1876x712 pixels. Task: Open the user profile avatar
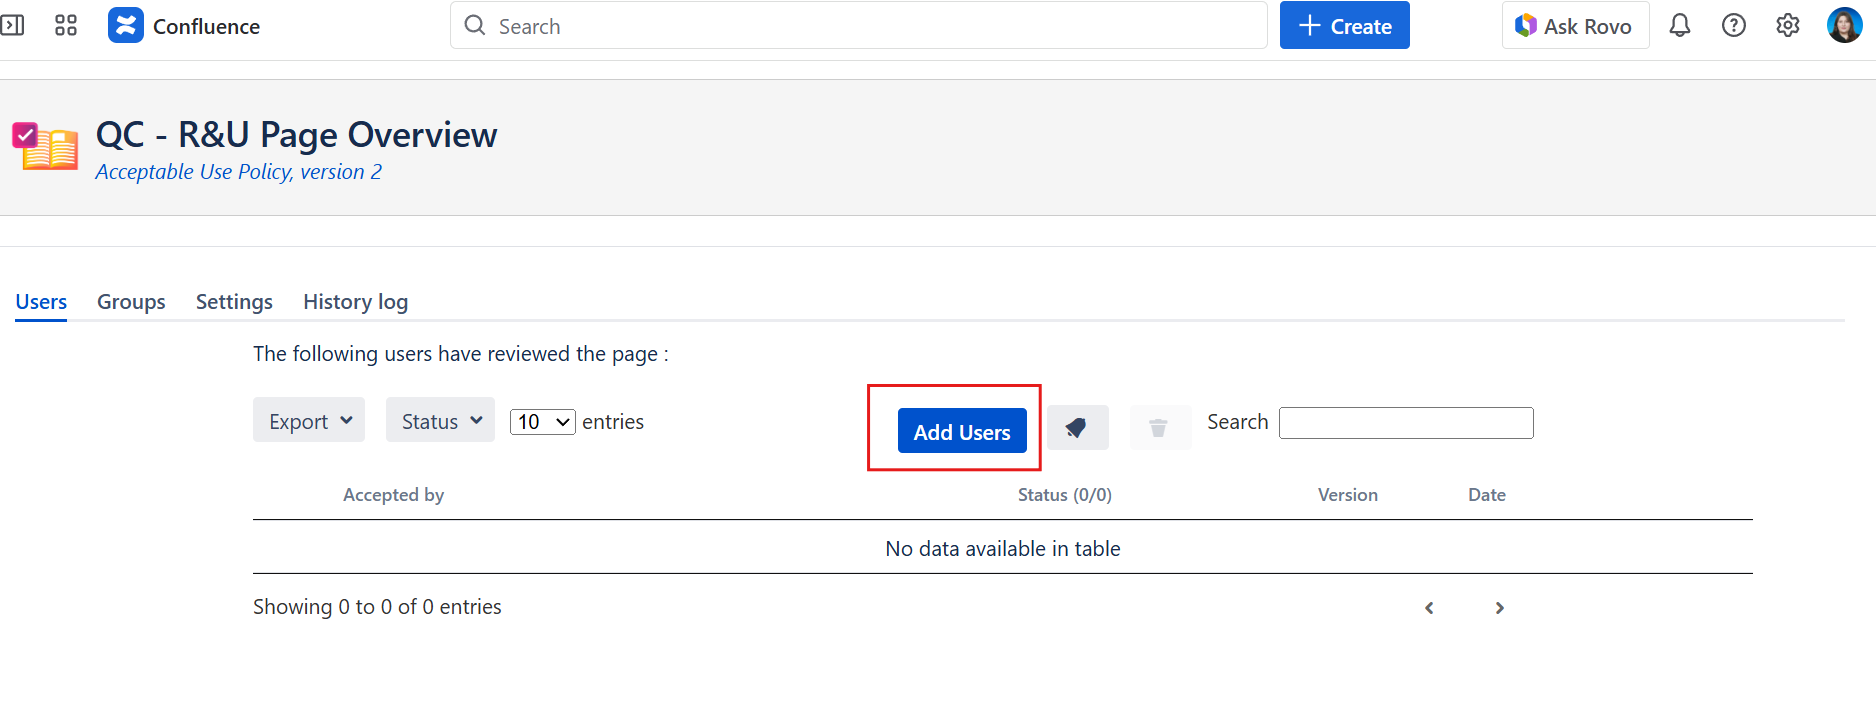coord(1844,26)
